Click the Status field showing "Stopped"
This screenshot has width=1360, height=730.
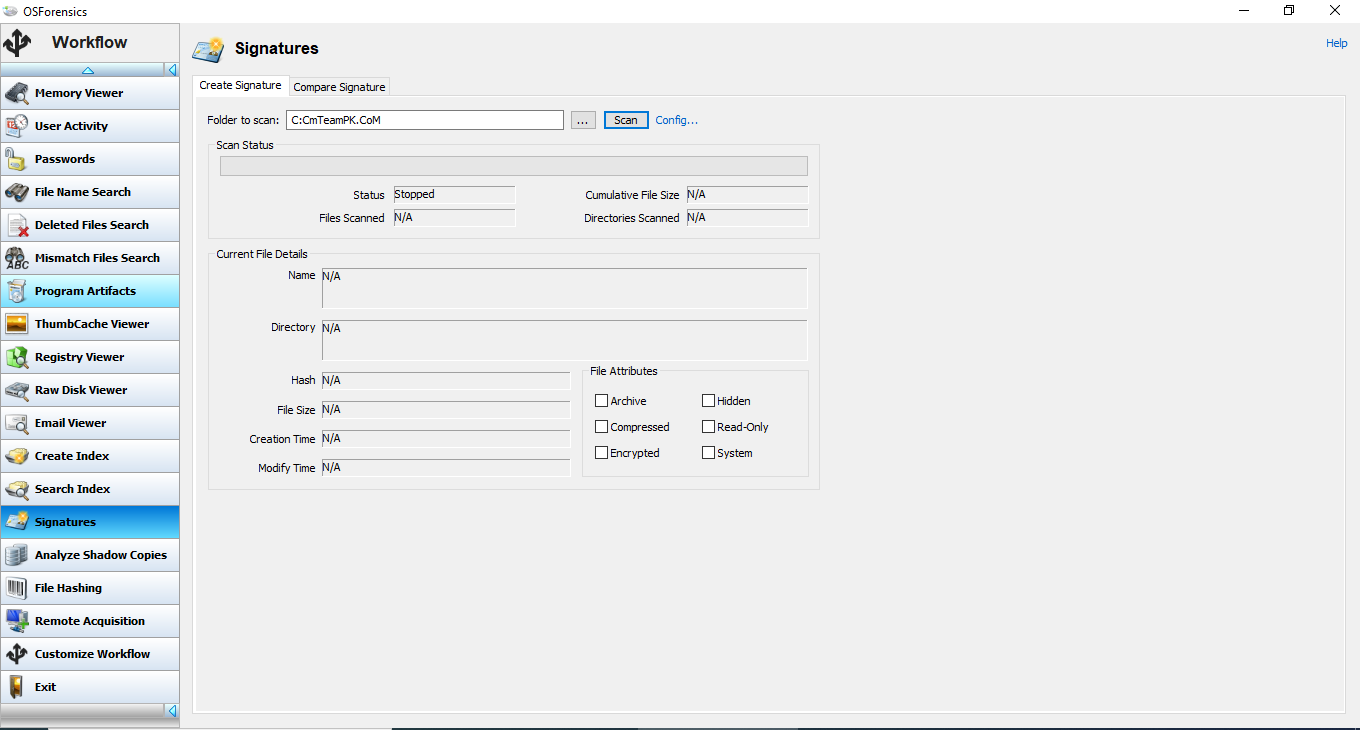click(x=454, y=195)
